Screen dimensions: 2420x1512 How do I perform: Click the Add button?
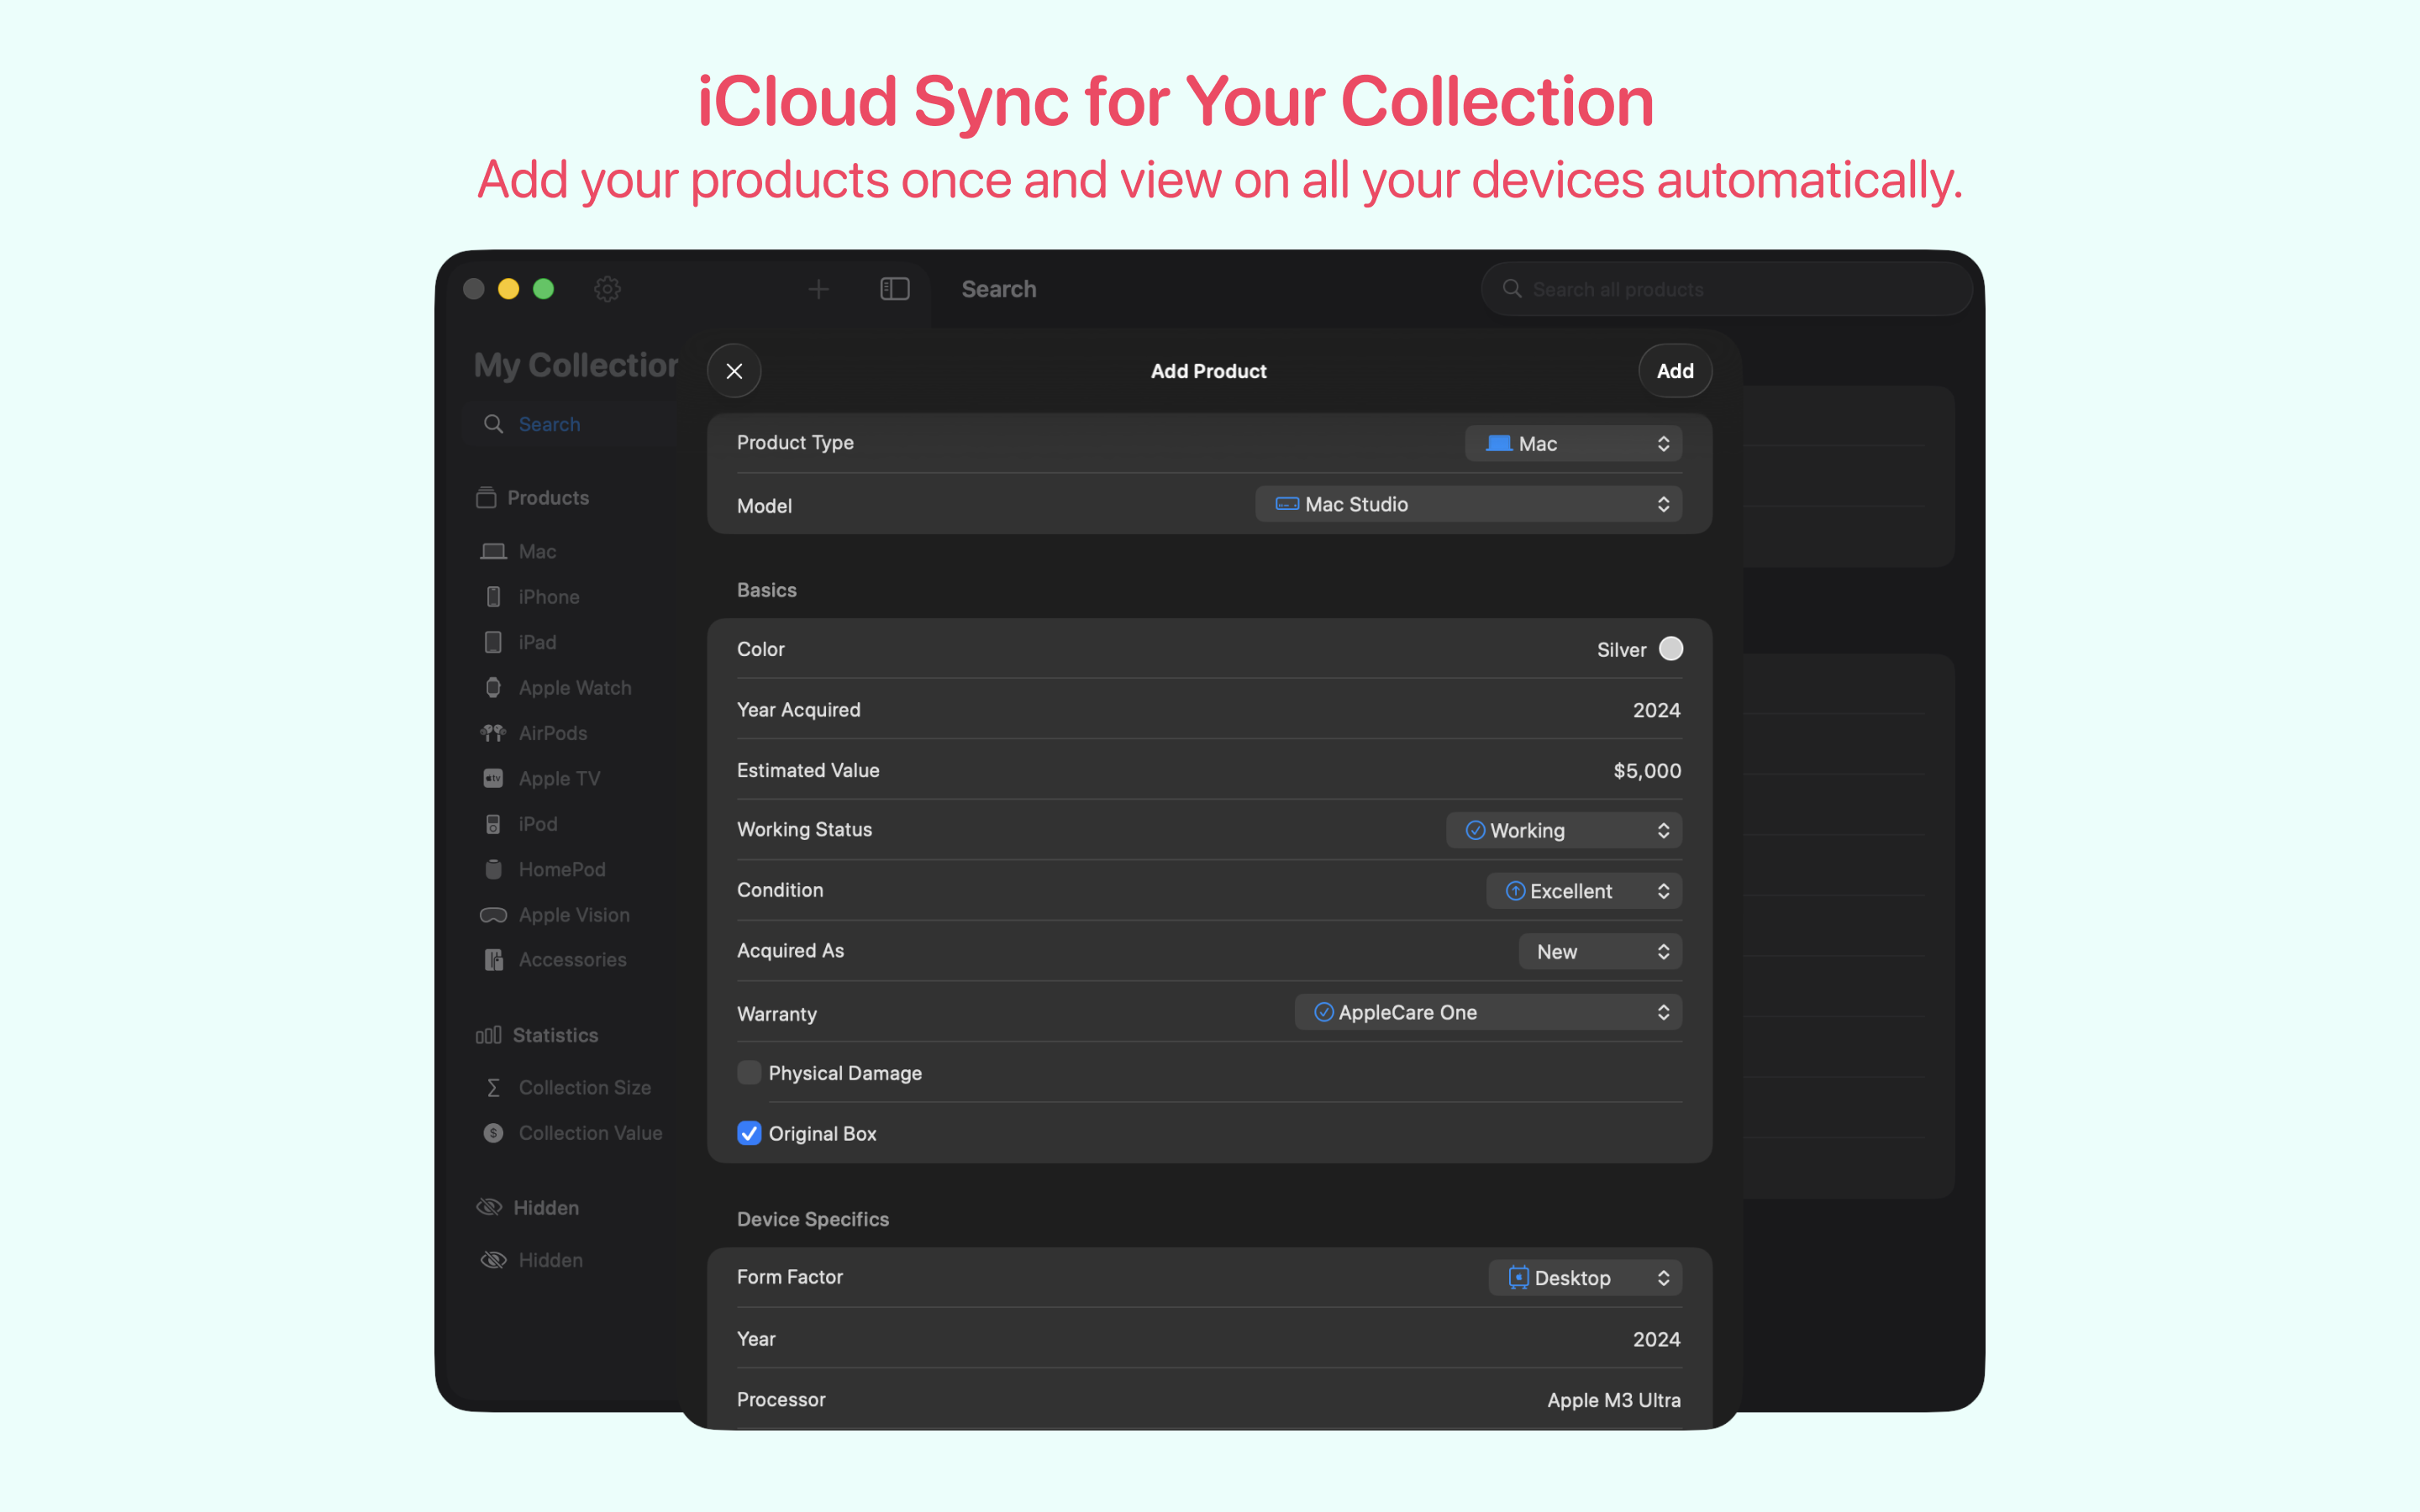(1675, 371)
